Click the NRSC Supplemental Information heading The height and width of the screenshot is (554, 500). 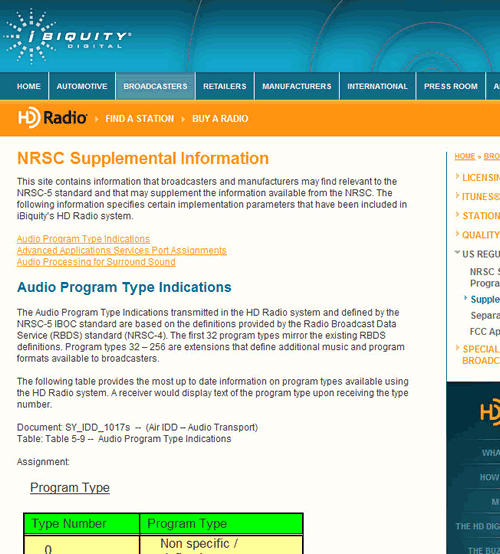click(x=143, y=158)
